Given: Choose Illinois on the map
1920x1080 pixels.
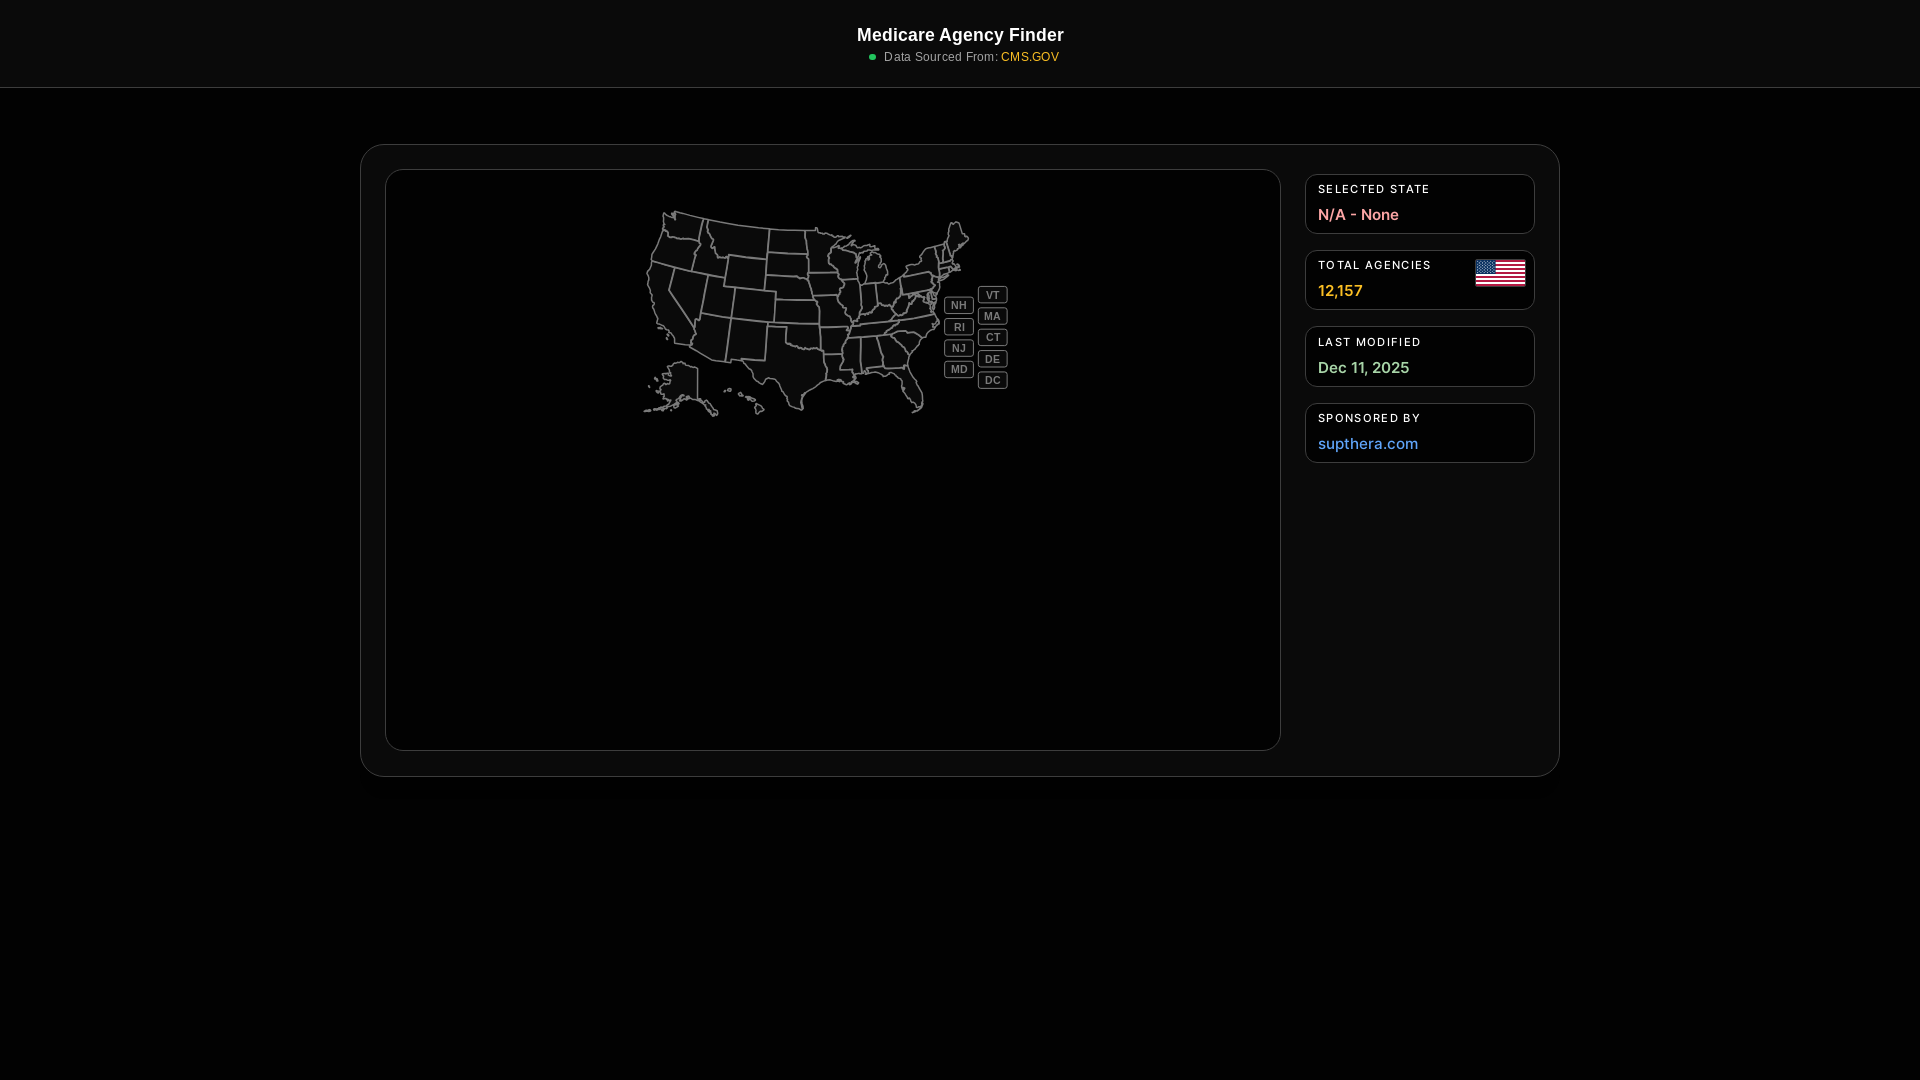Looking at the screenshot, I should pos(851,298).
